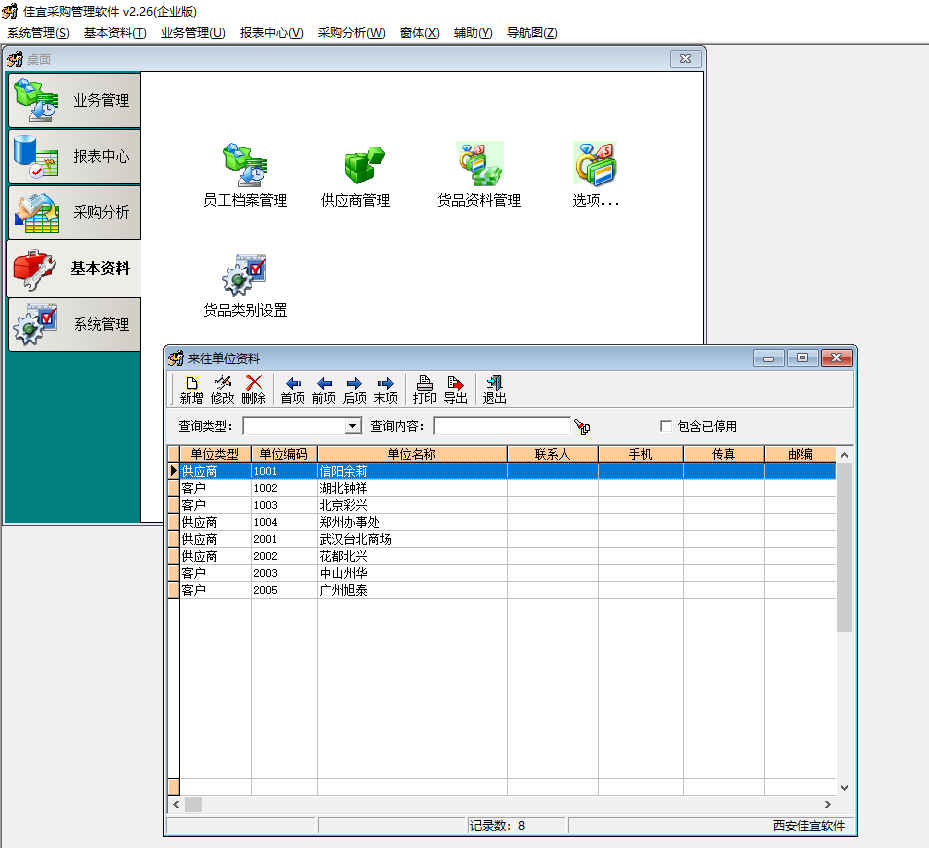Click the unit code cell 2001
The height and width of the screenshot is (848, 929).
tap(284, 539)
